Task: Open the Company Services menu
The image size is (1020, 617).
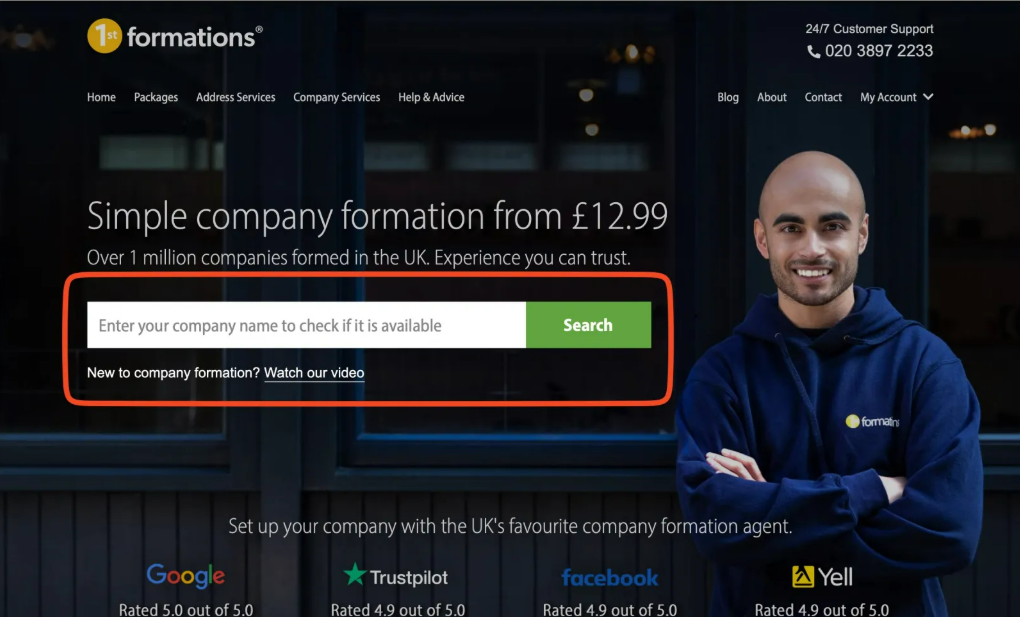Action: pos(336,97)
